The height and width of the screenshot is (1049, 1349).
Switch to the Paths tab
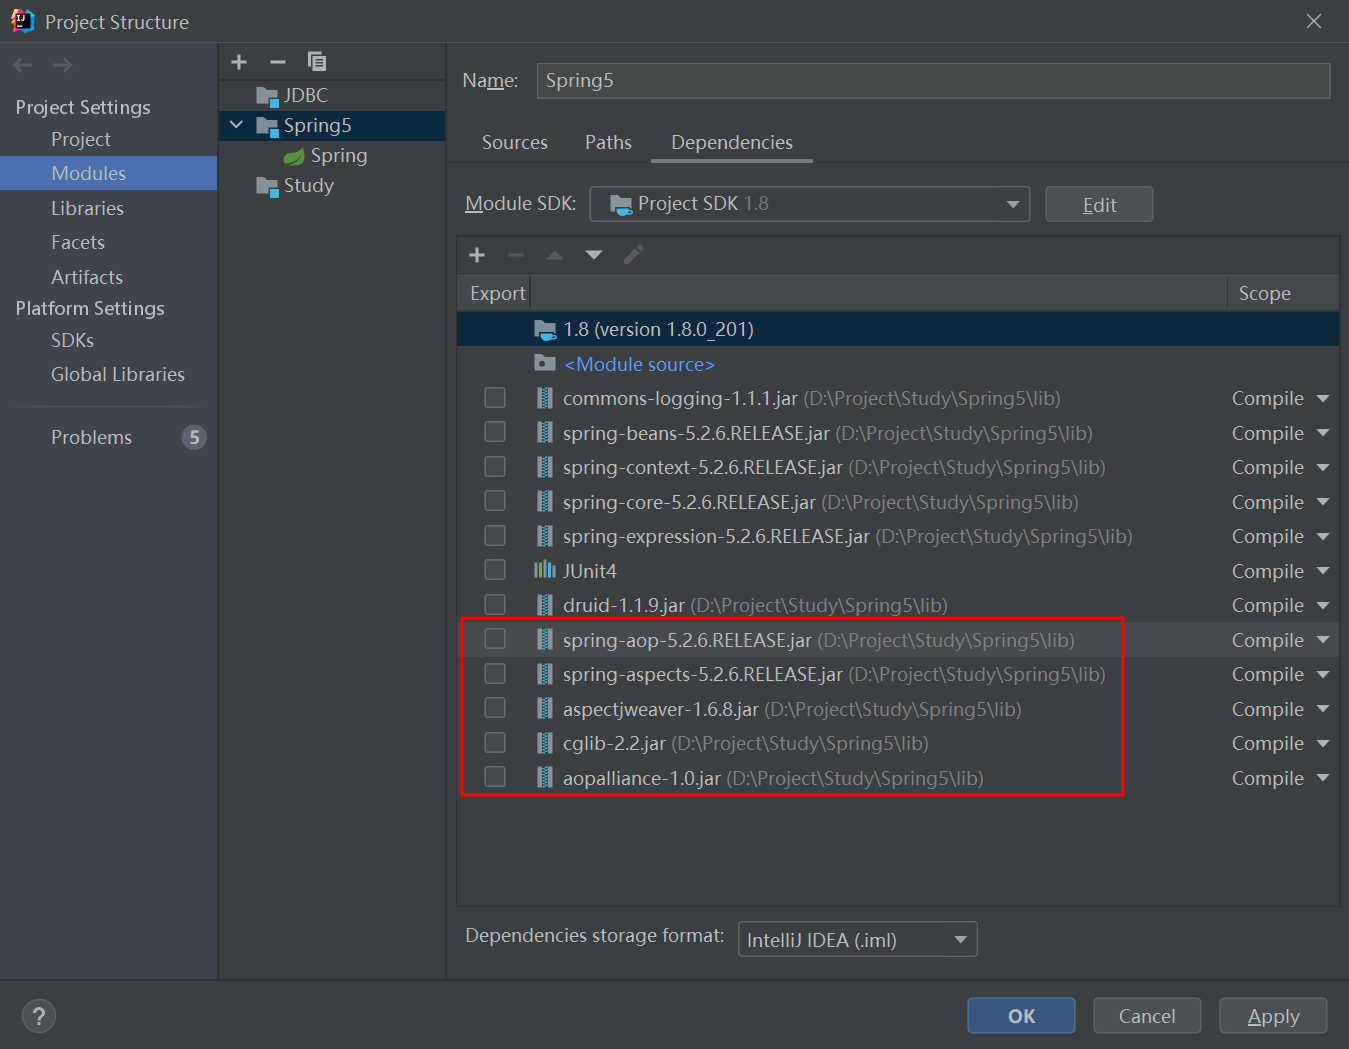tap(608, 142)
